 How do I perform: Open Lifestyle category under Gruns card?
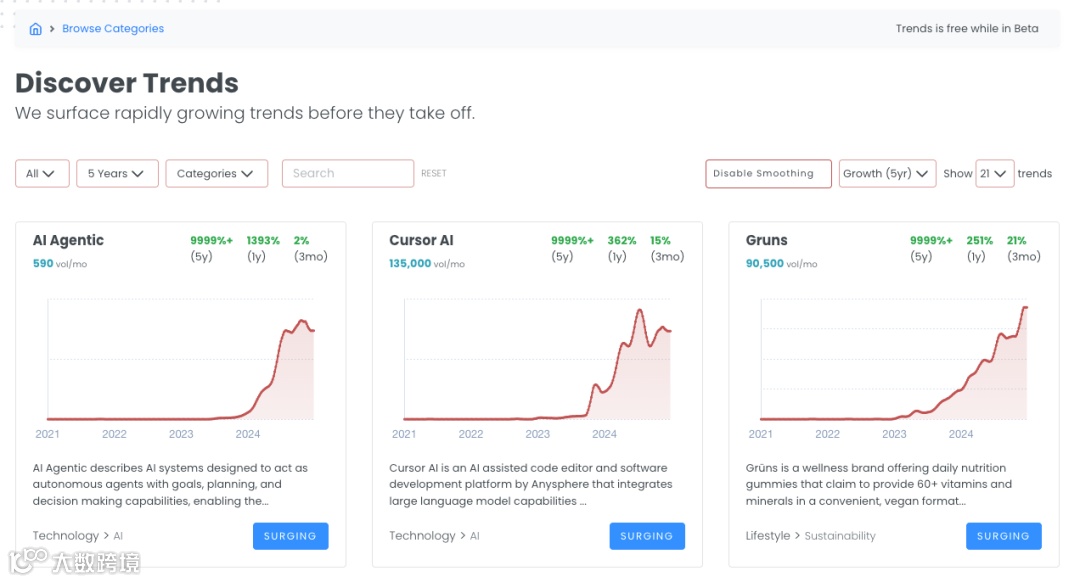pyautogui.click(x=768, y=536)
